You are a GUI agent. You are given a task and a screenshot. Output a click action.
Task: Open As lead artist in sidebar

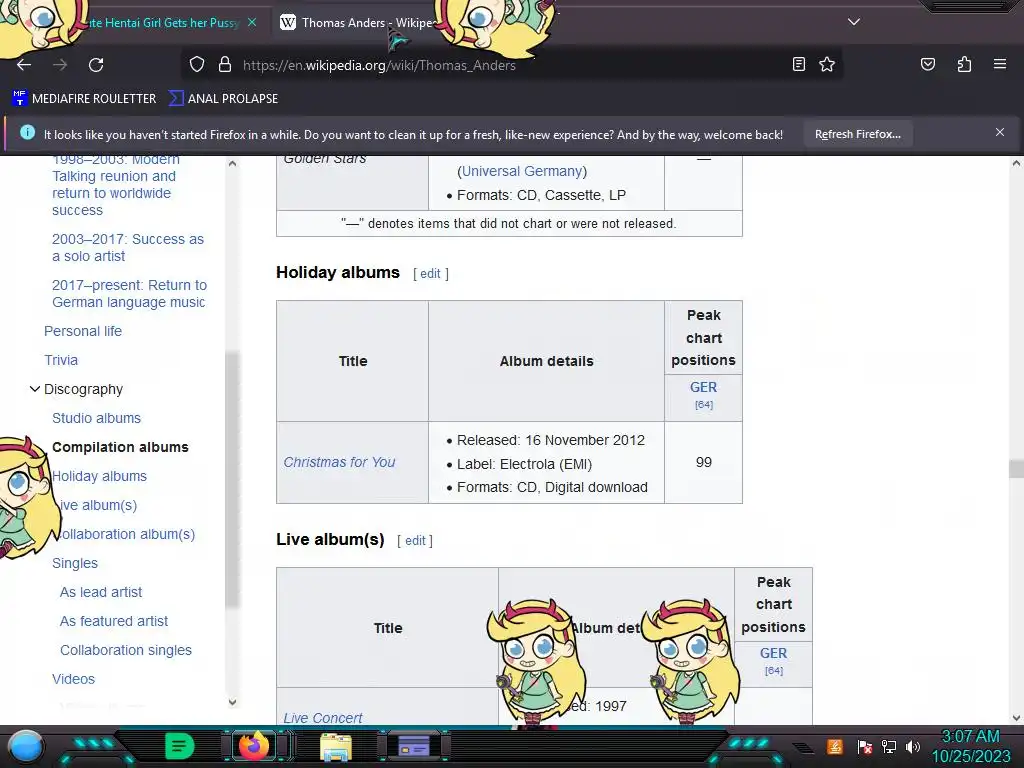[x=101, y=592]
